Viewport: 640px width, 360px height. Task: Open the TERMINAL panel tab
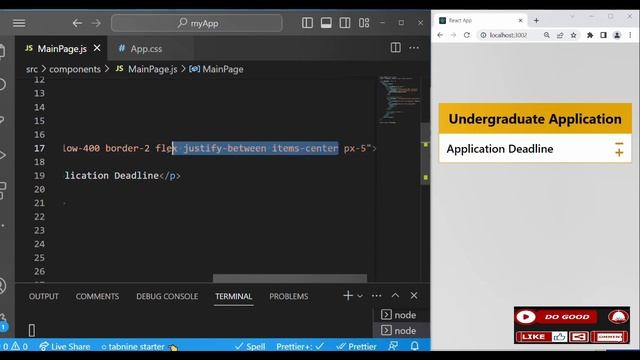(233, 296)
